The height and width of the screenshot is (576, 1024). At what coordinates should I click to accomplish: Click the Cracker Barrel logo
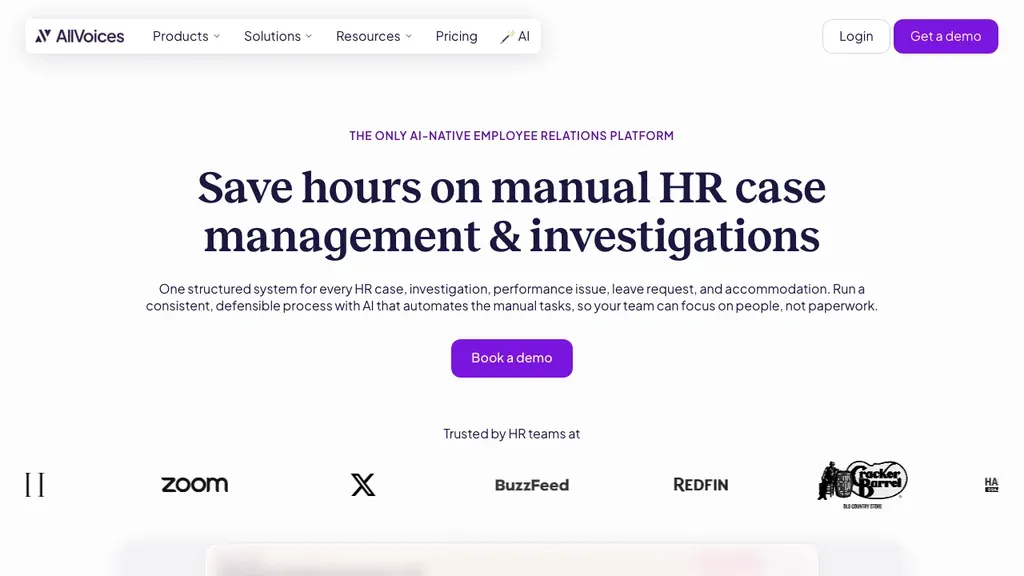[863, 485]
